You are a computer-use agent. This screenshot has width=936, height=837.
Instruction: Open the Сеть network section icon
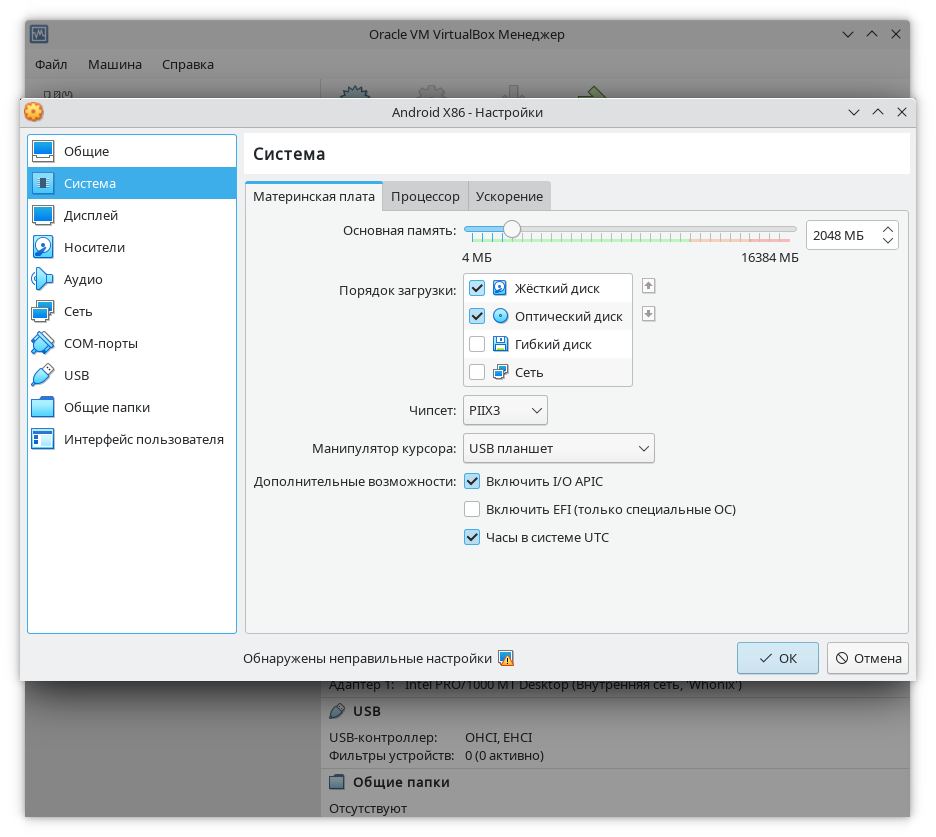click(43, 312)
